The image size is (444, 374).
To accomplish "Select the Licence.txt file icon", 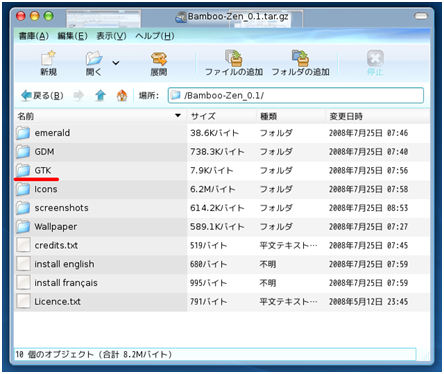I will [23, 301].
